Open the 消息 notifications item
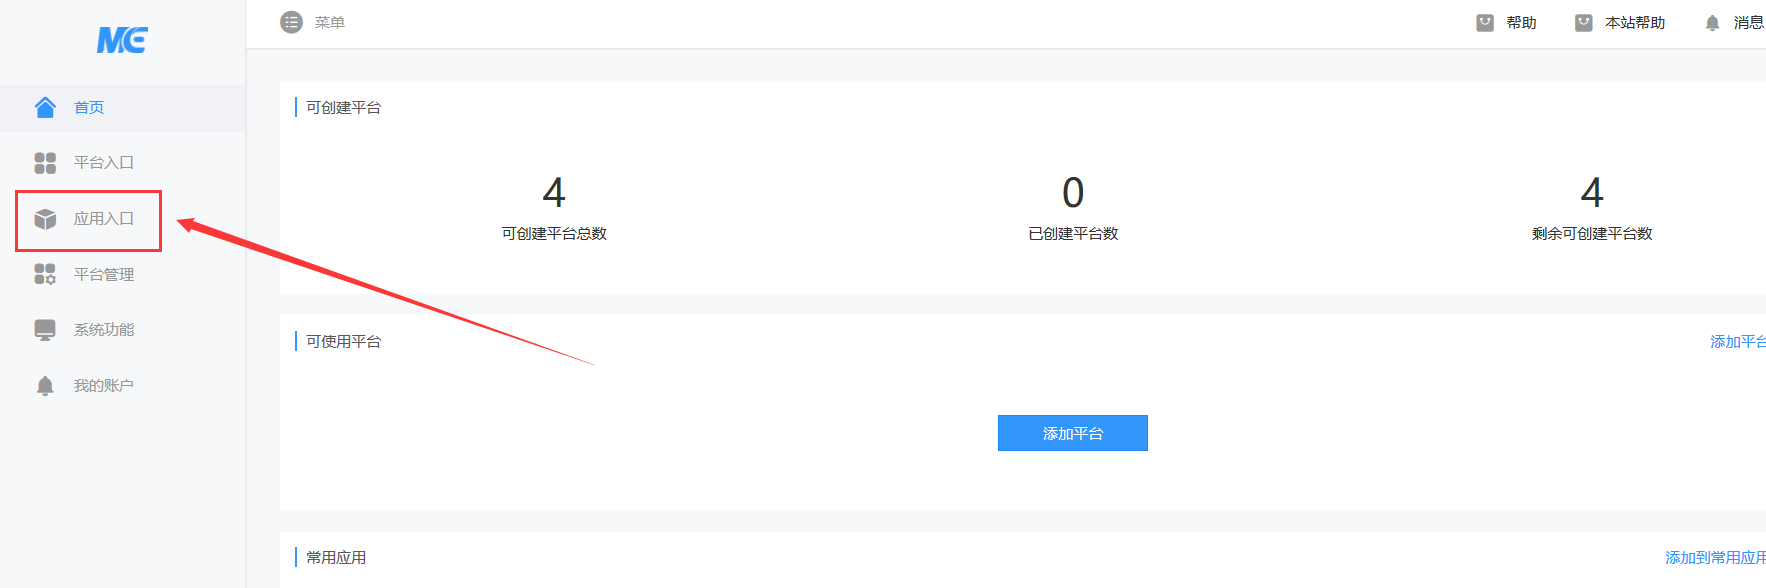1766x588 pixels. (1748, 23)
